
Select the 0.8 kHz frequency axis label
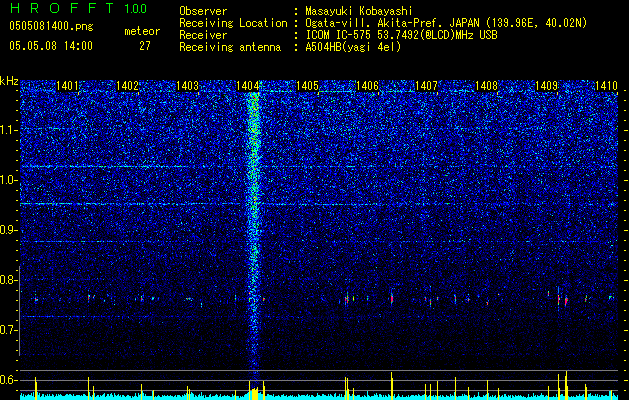click(x=8, y=280)
